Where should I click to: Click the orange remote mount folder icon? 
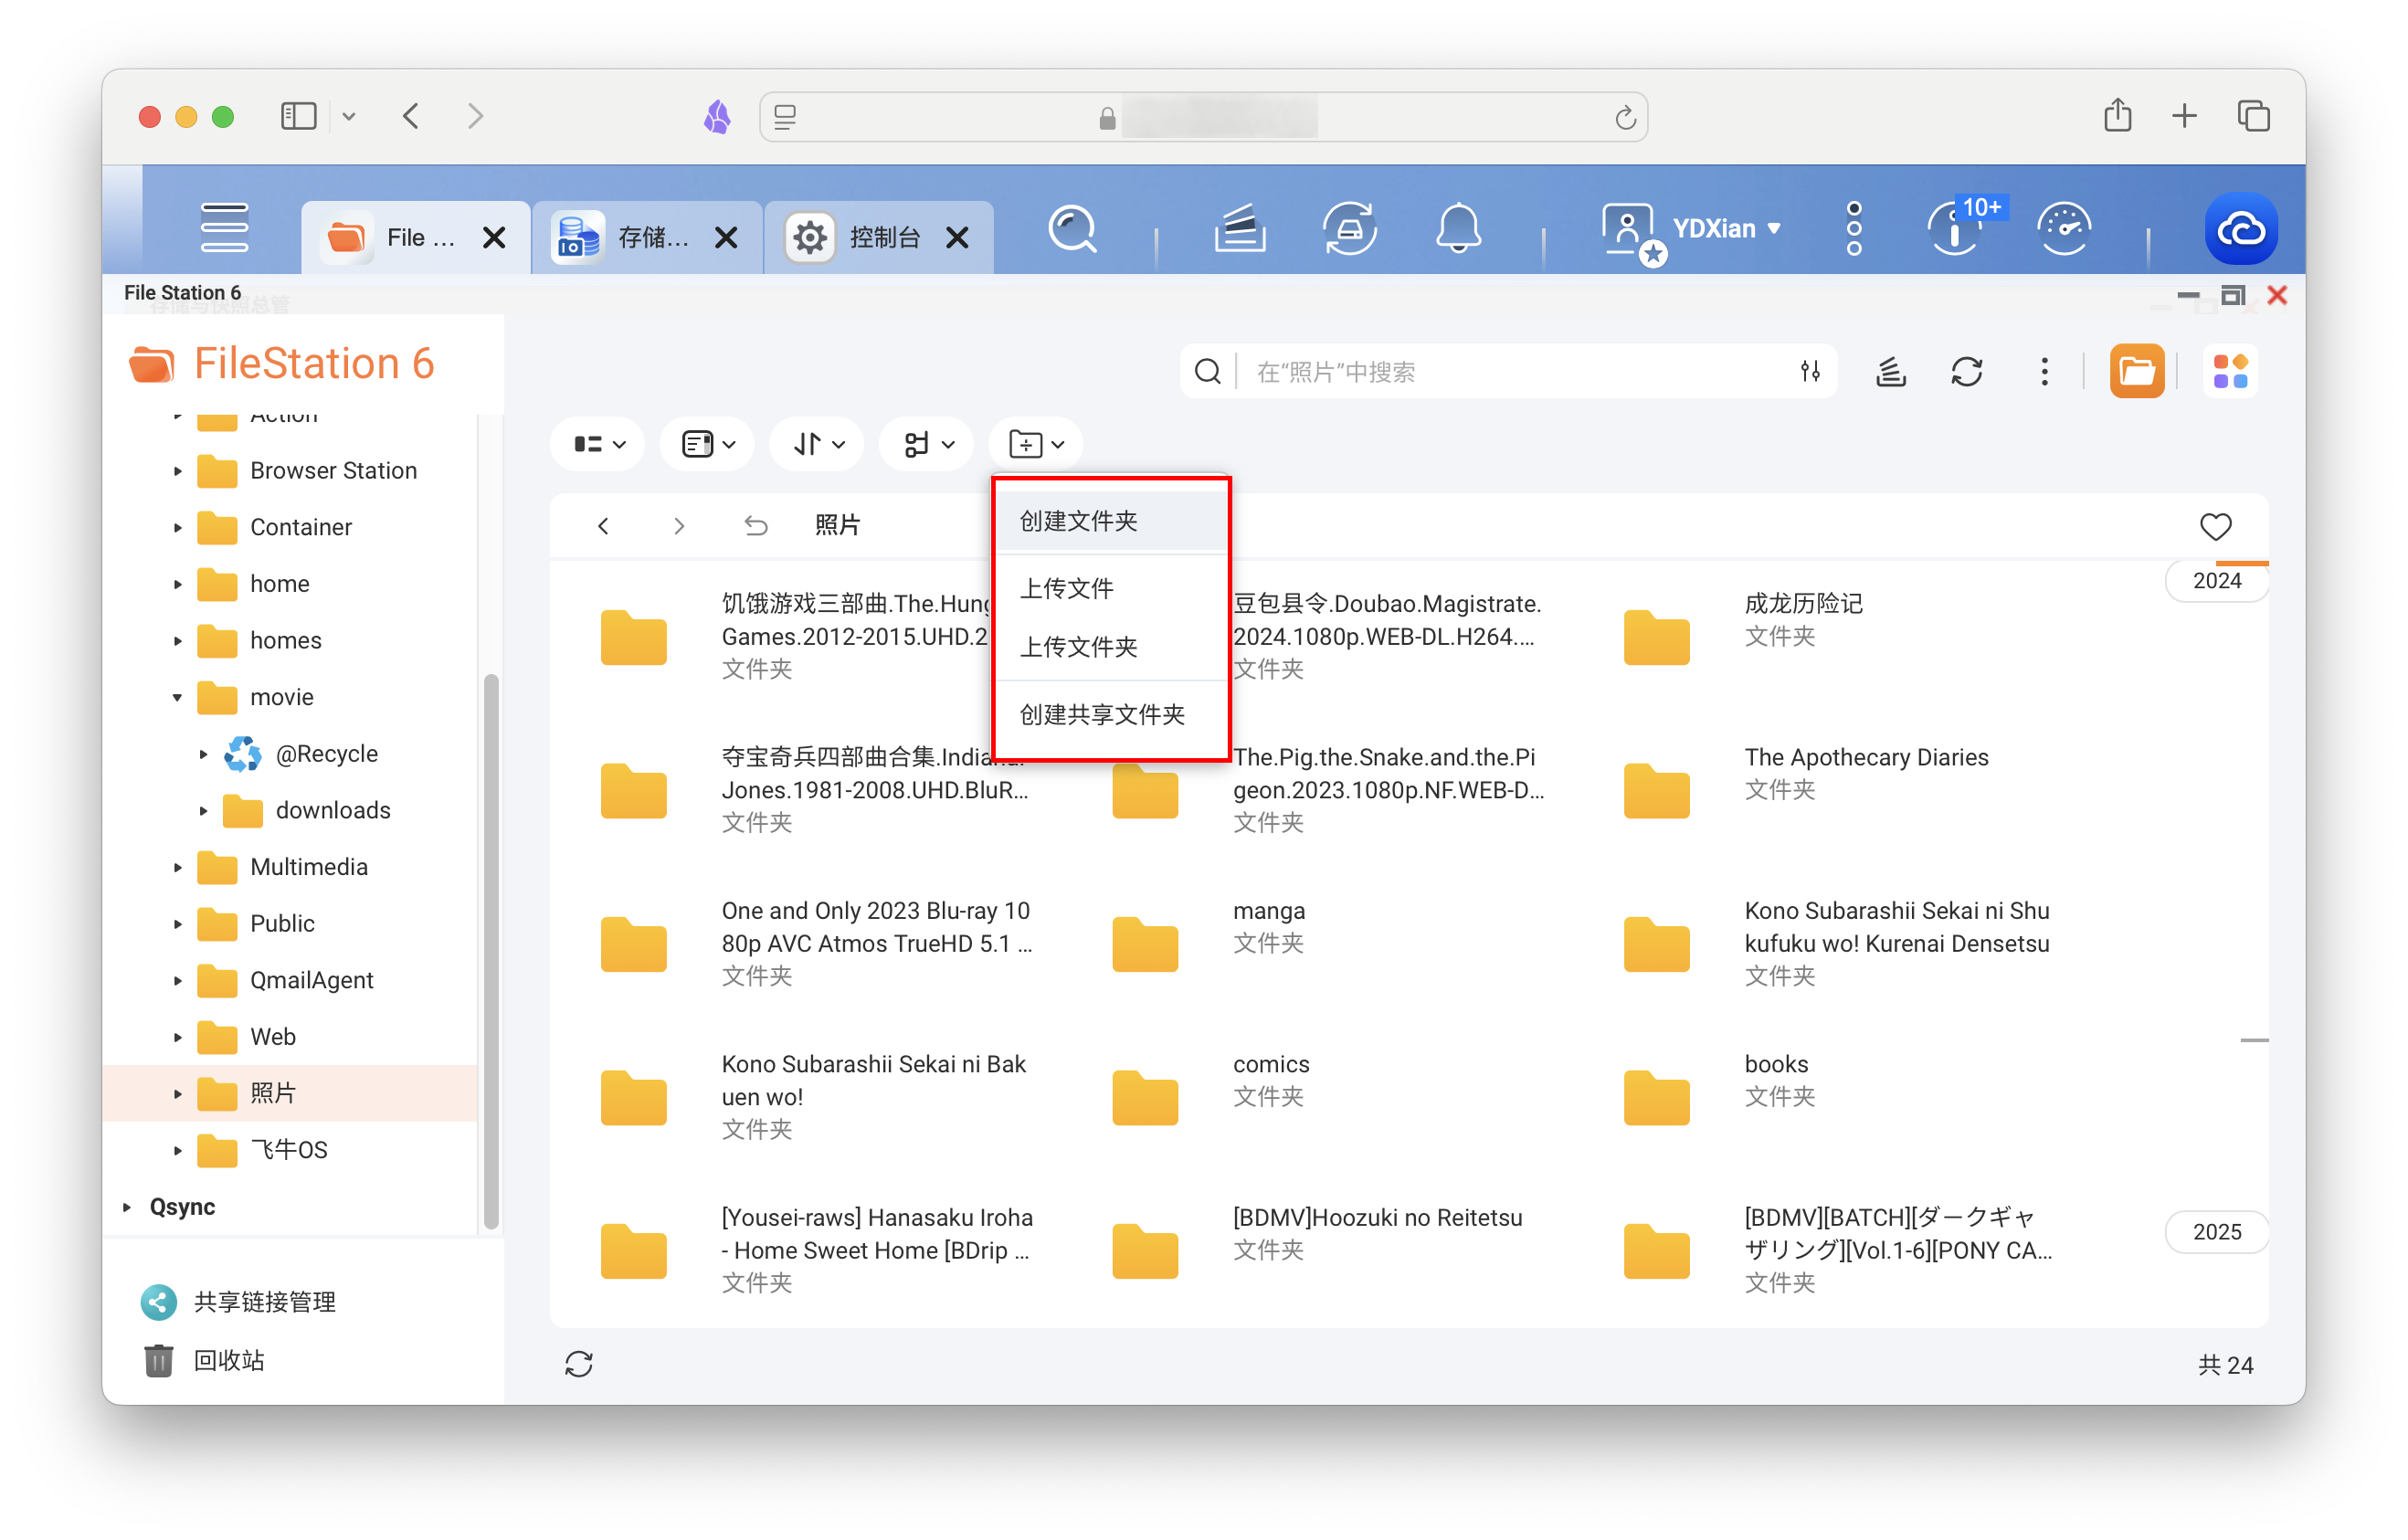2136,372
